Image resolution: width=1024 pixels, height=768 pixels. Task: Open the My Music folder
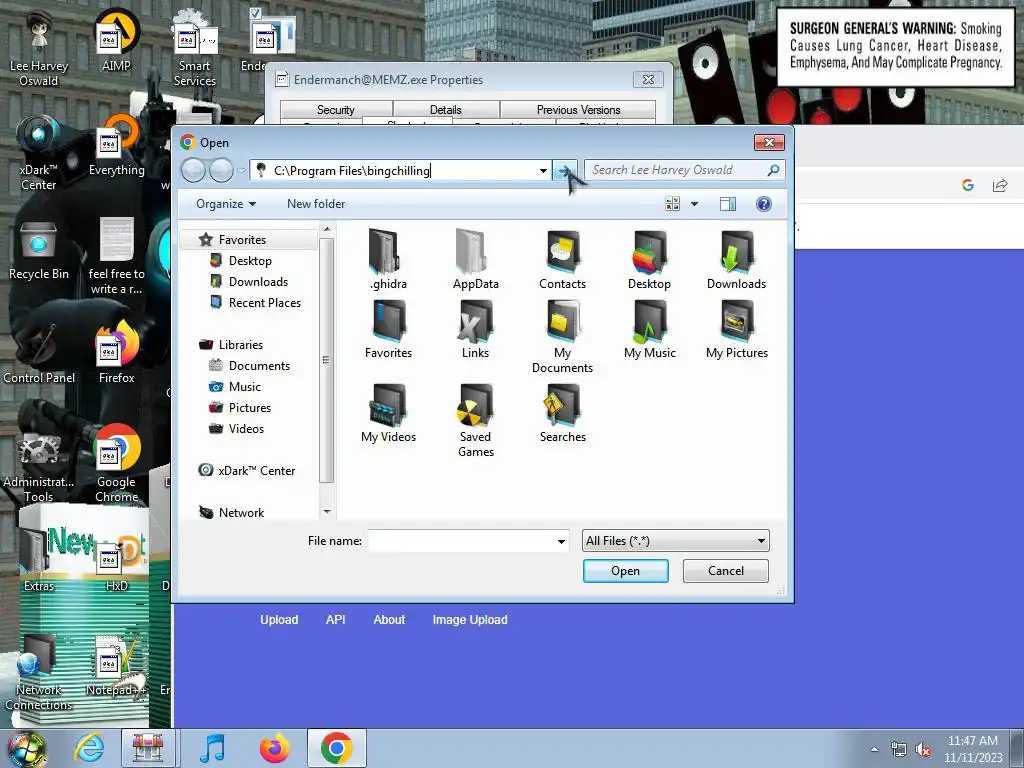[x=649, y=328]
